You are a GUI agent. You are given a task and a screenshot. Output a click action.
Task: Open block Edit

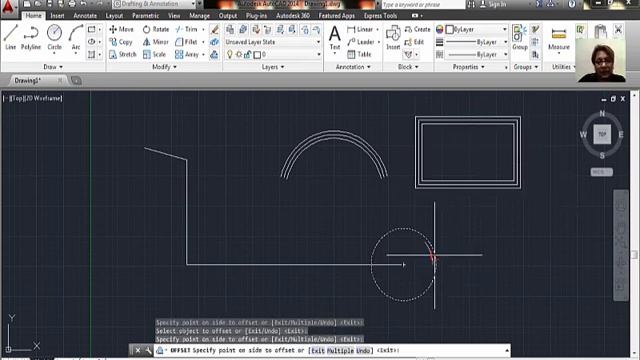[x=414, y=42]
